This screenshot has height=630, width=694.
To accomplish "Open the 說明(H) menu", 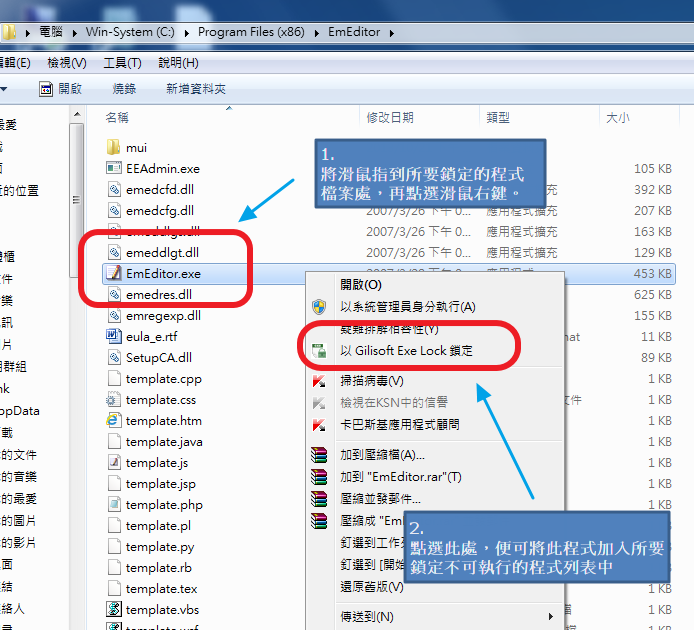I will (177, 63).
